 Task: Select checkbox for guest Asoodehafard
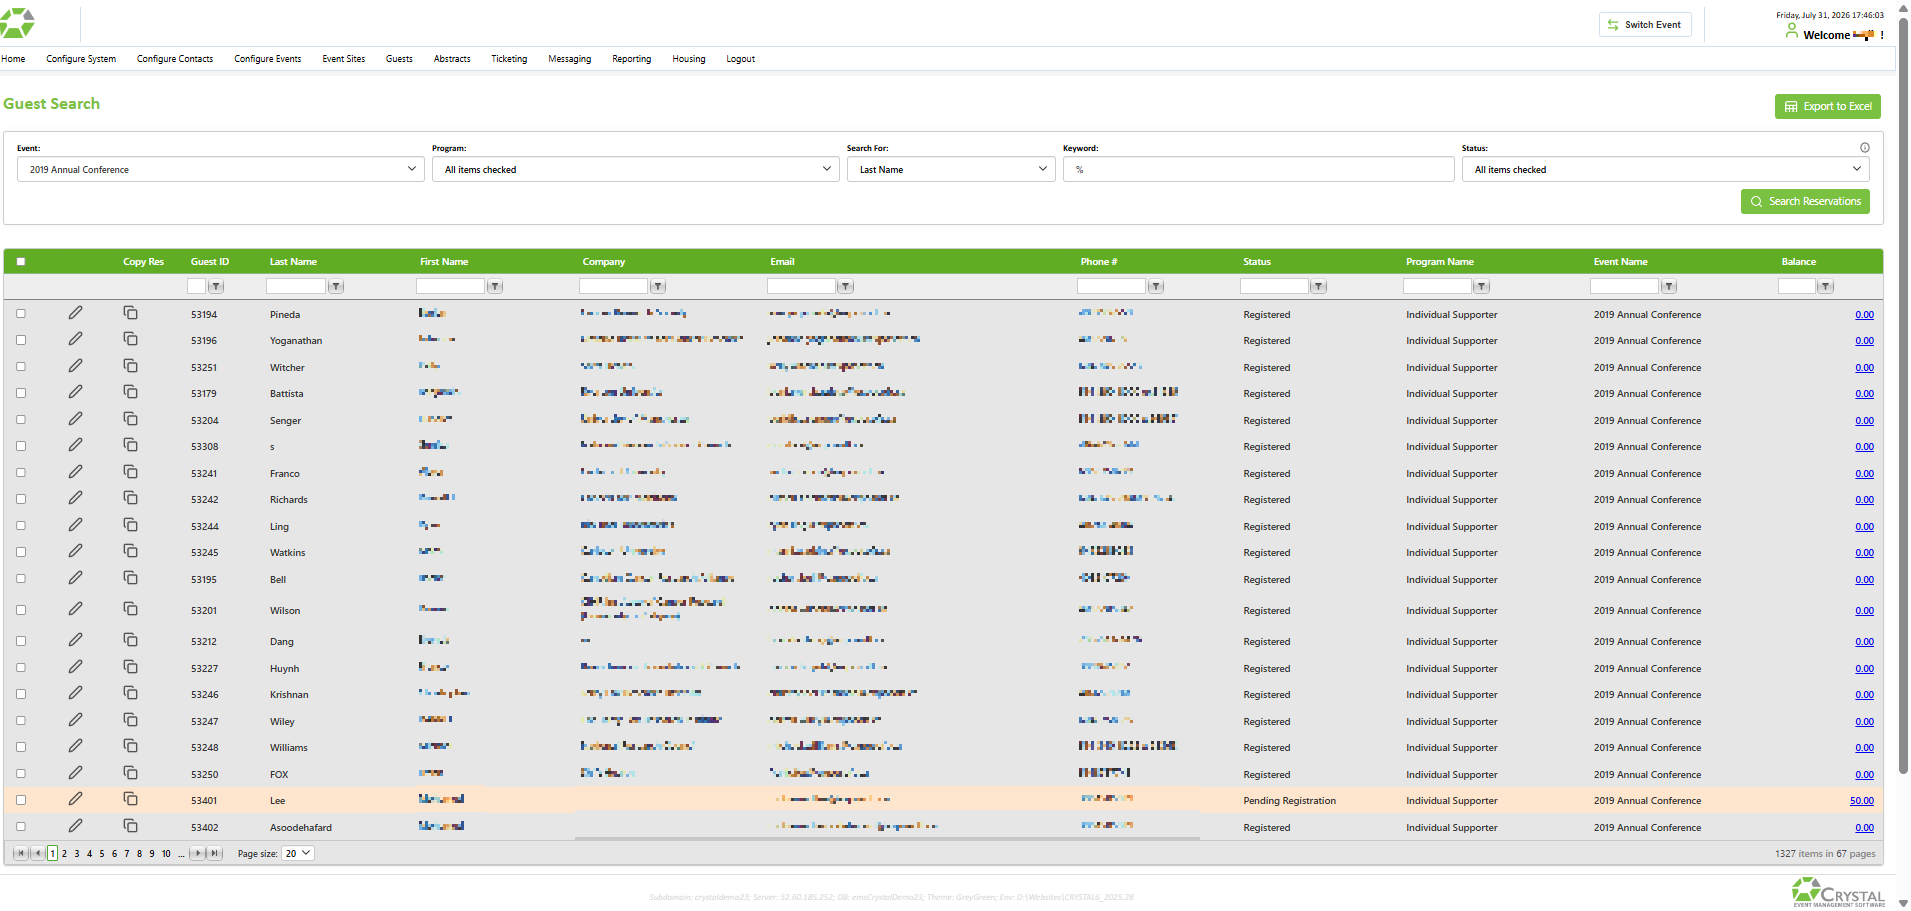point(21,827)
